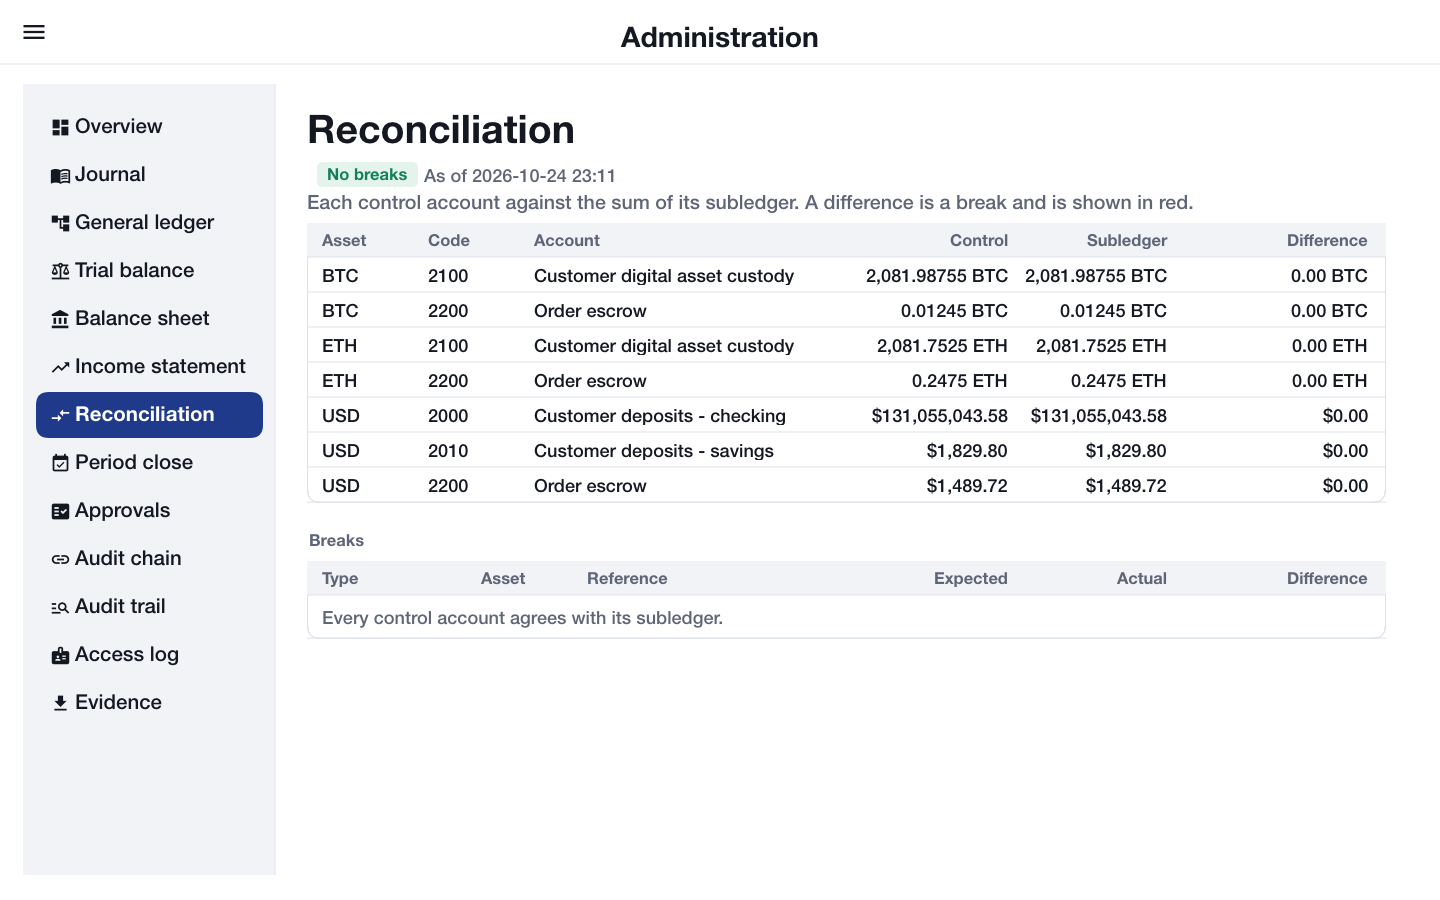The width and height of the screenshot is (1440, 900).
Task: Select the BTC row with code 2200
Action: click(x=846, y=311)
